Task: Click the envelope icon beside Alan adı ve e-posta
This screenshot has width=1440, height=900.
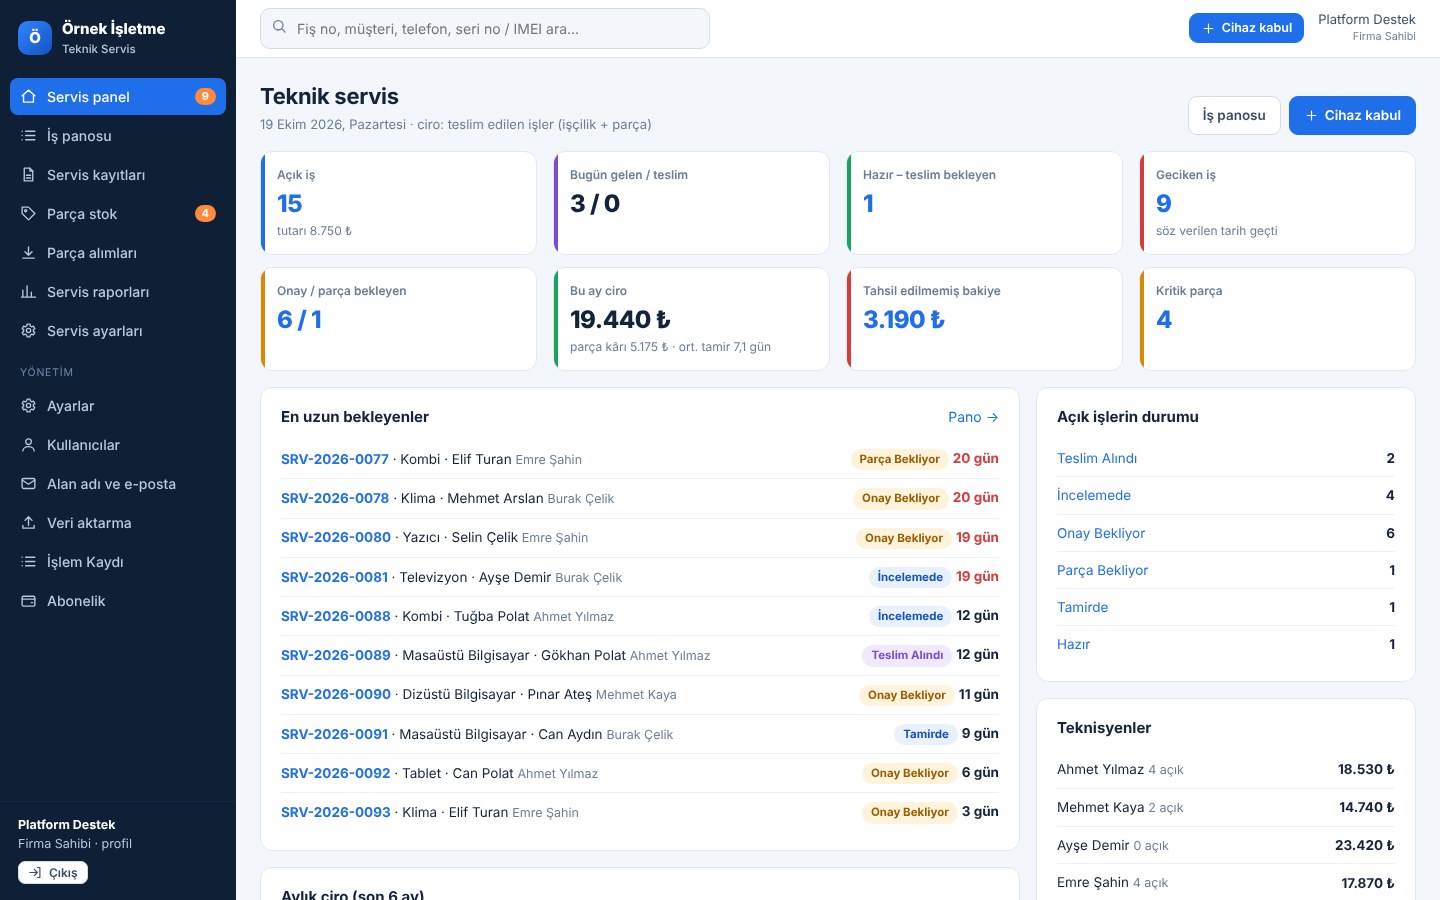Action: [x=28, y=484]
